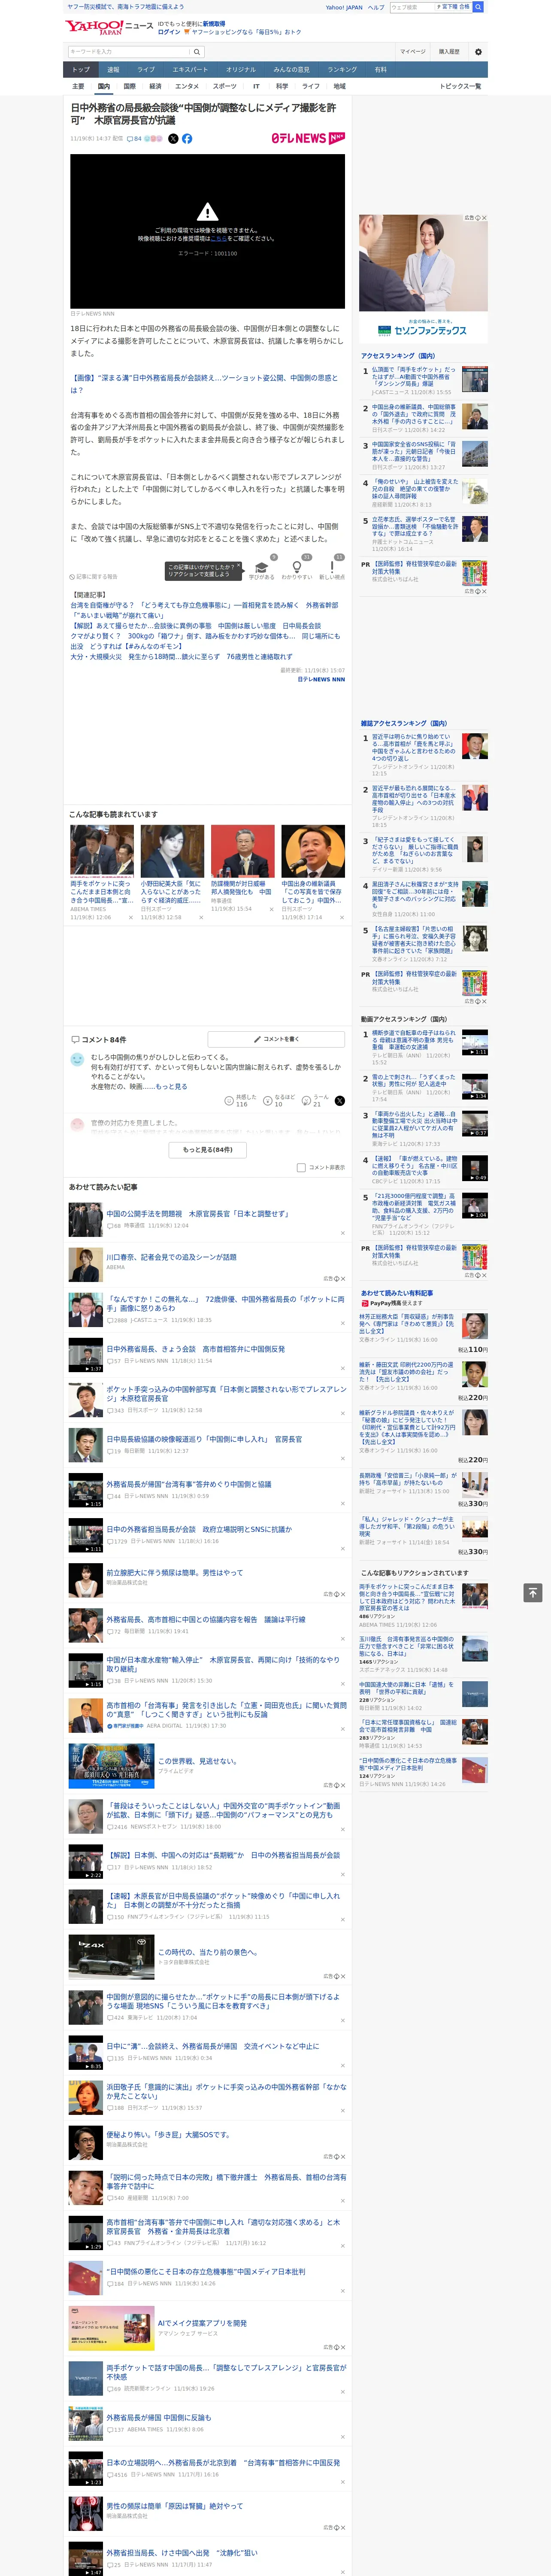Open thumbnail 中国出身の維新議員 recommended article

point(313,850)
